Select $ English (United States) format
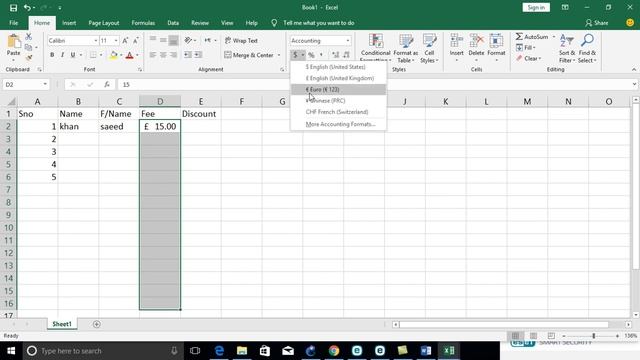 338,67
